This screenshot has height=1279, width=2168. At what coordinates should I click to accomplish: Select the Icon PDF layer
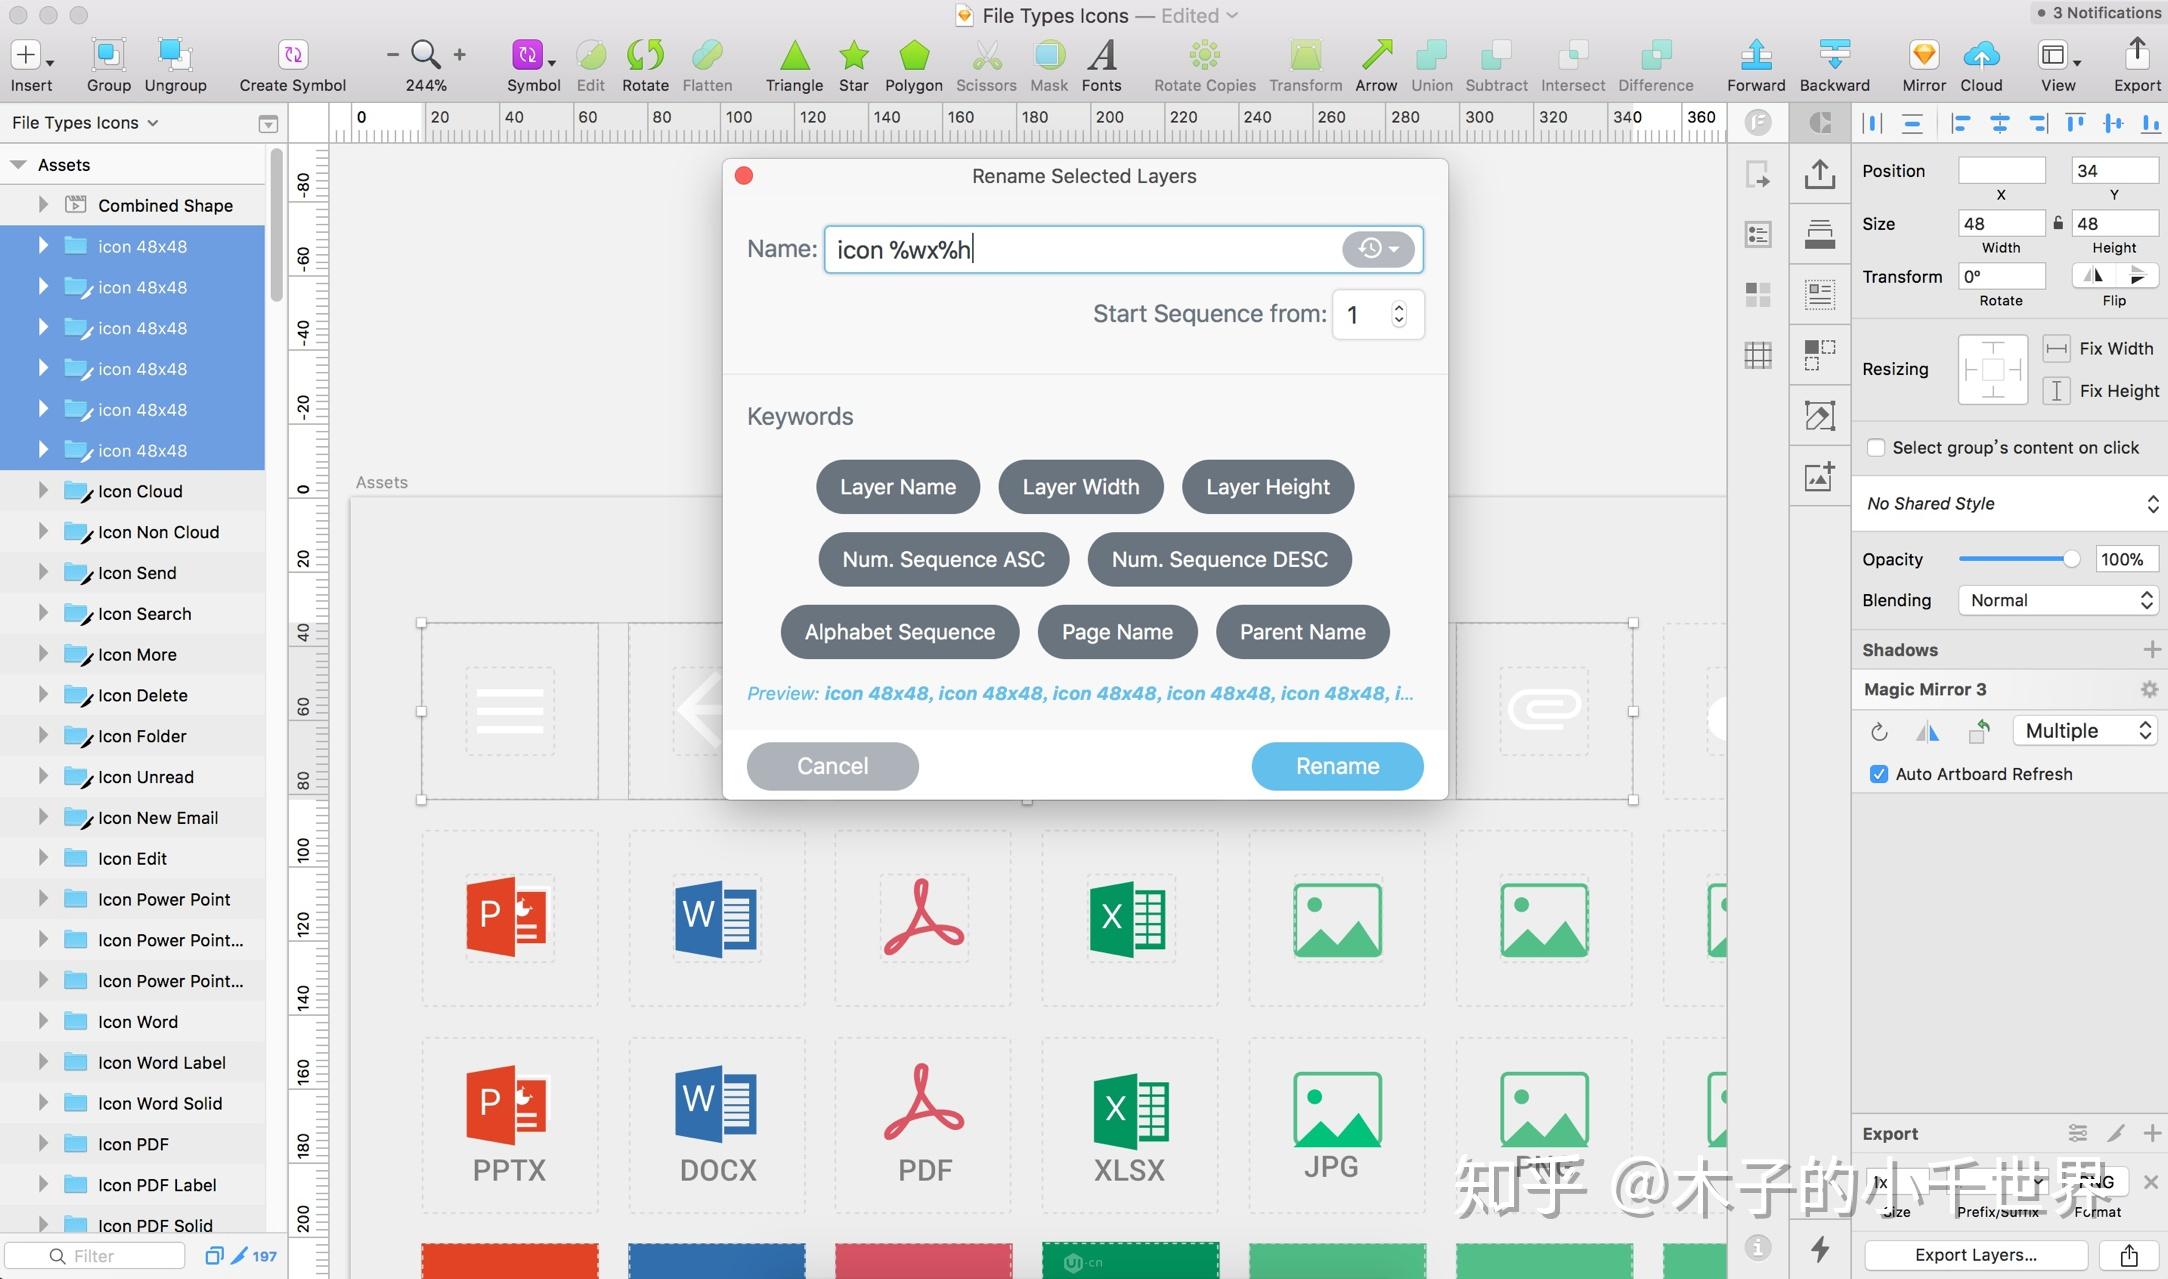coord(133,1144)
